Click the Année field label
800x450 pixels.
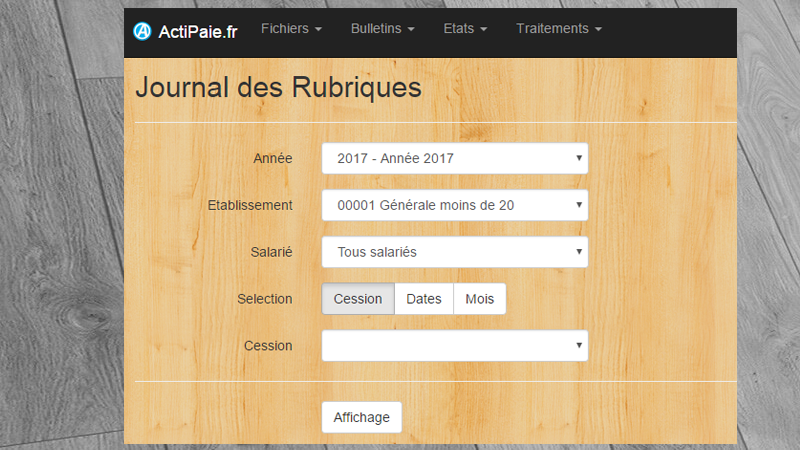click(273, 158)
